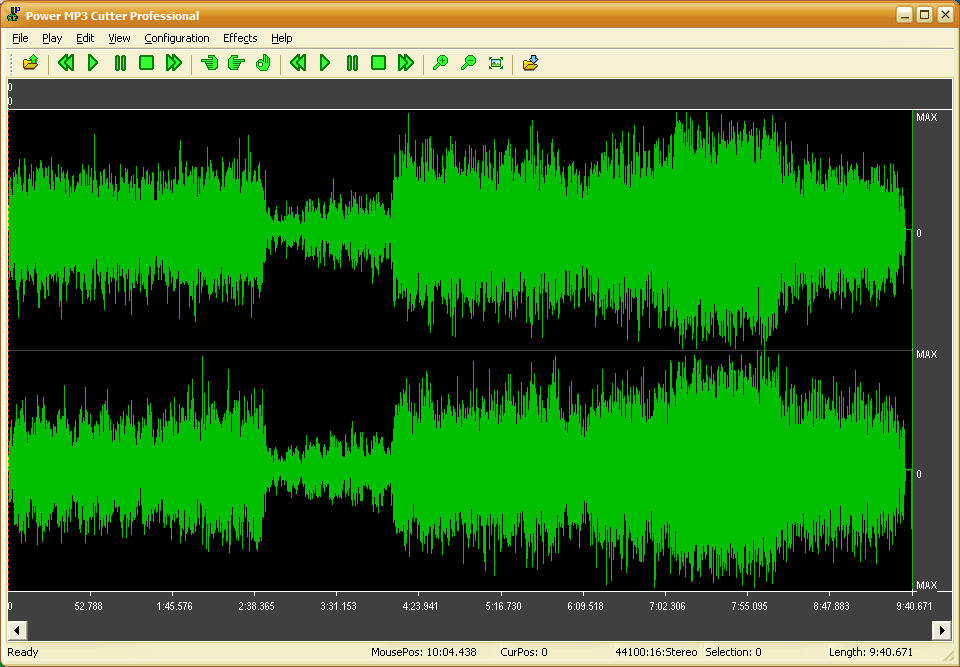The height and width of the screenshot is (667, 960).
Task: Open the Play menu
Action: 52,38
